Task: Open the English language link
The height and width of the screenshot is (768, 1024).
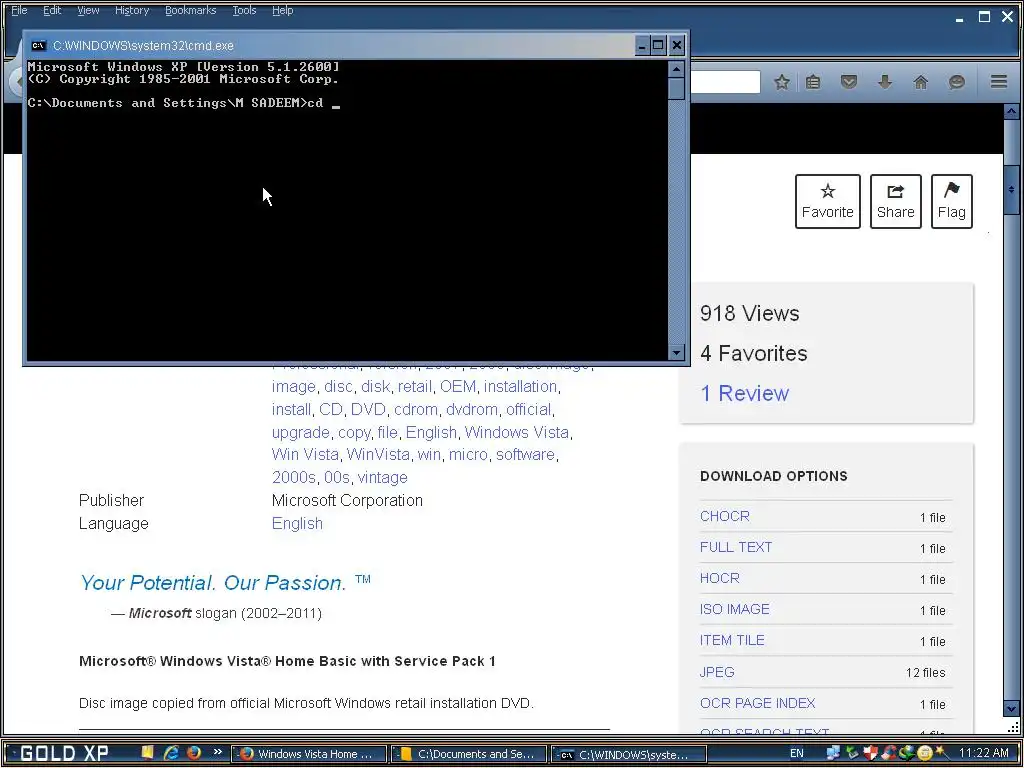Action: click(x=297, y=524)
